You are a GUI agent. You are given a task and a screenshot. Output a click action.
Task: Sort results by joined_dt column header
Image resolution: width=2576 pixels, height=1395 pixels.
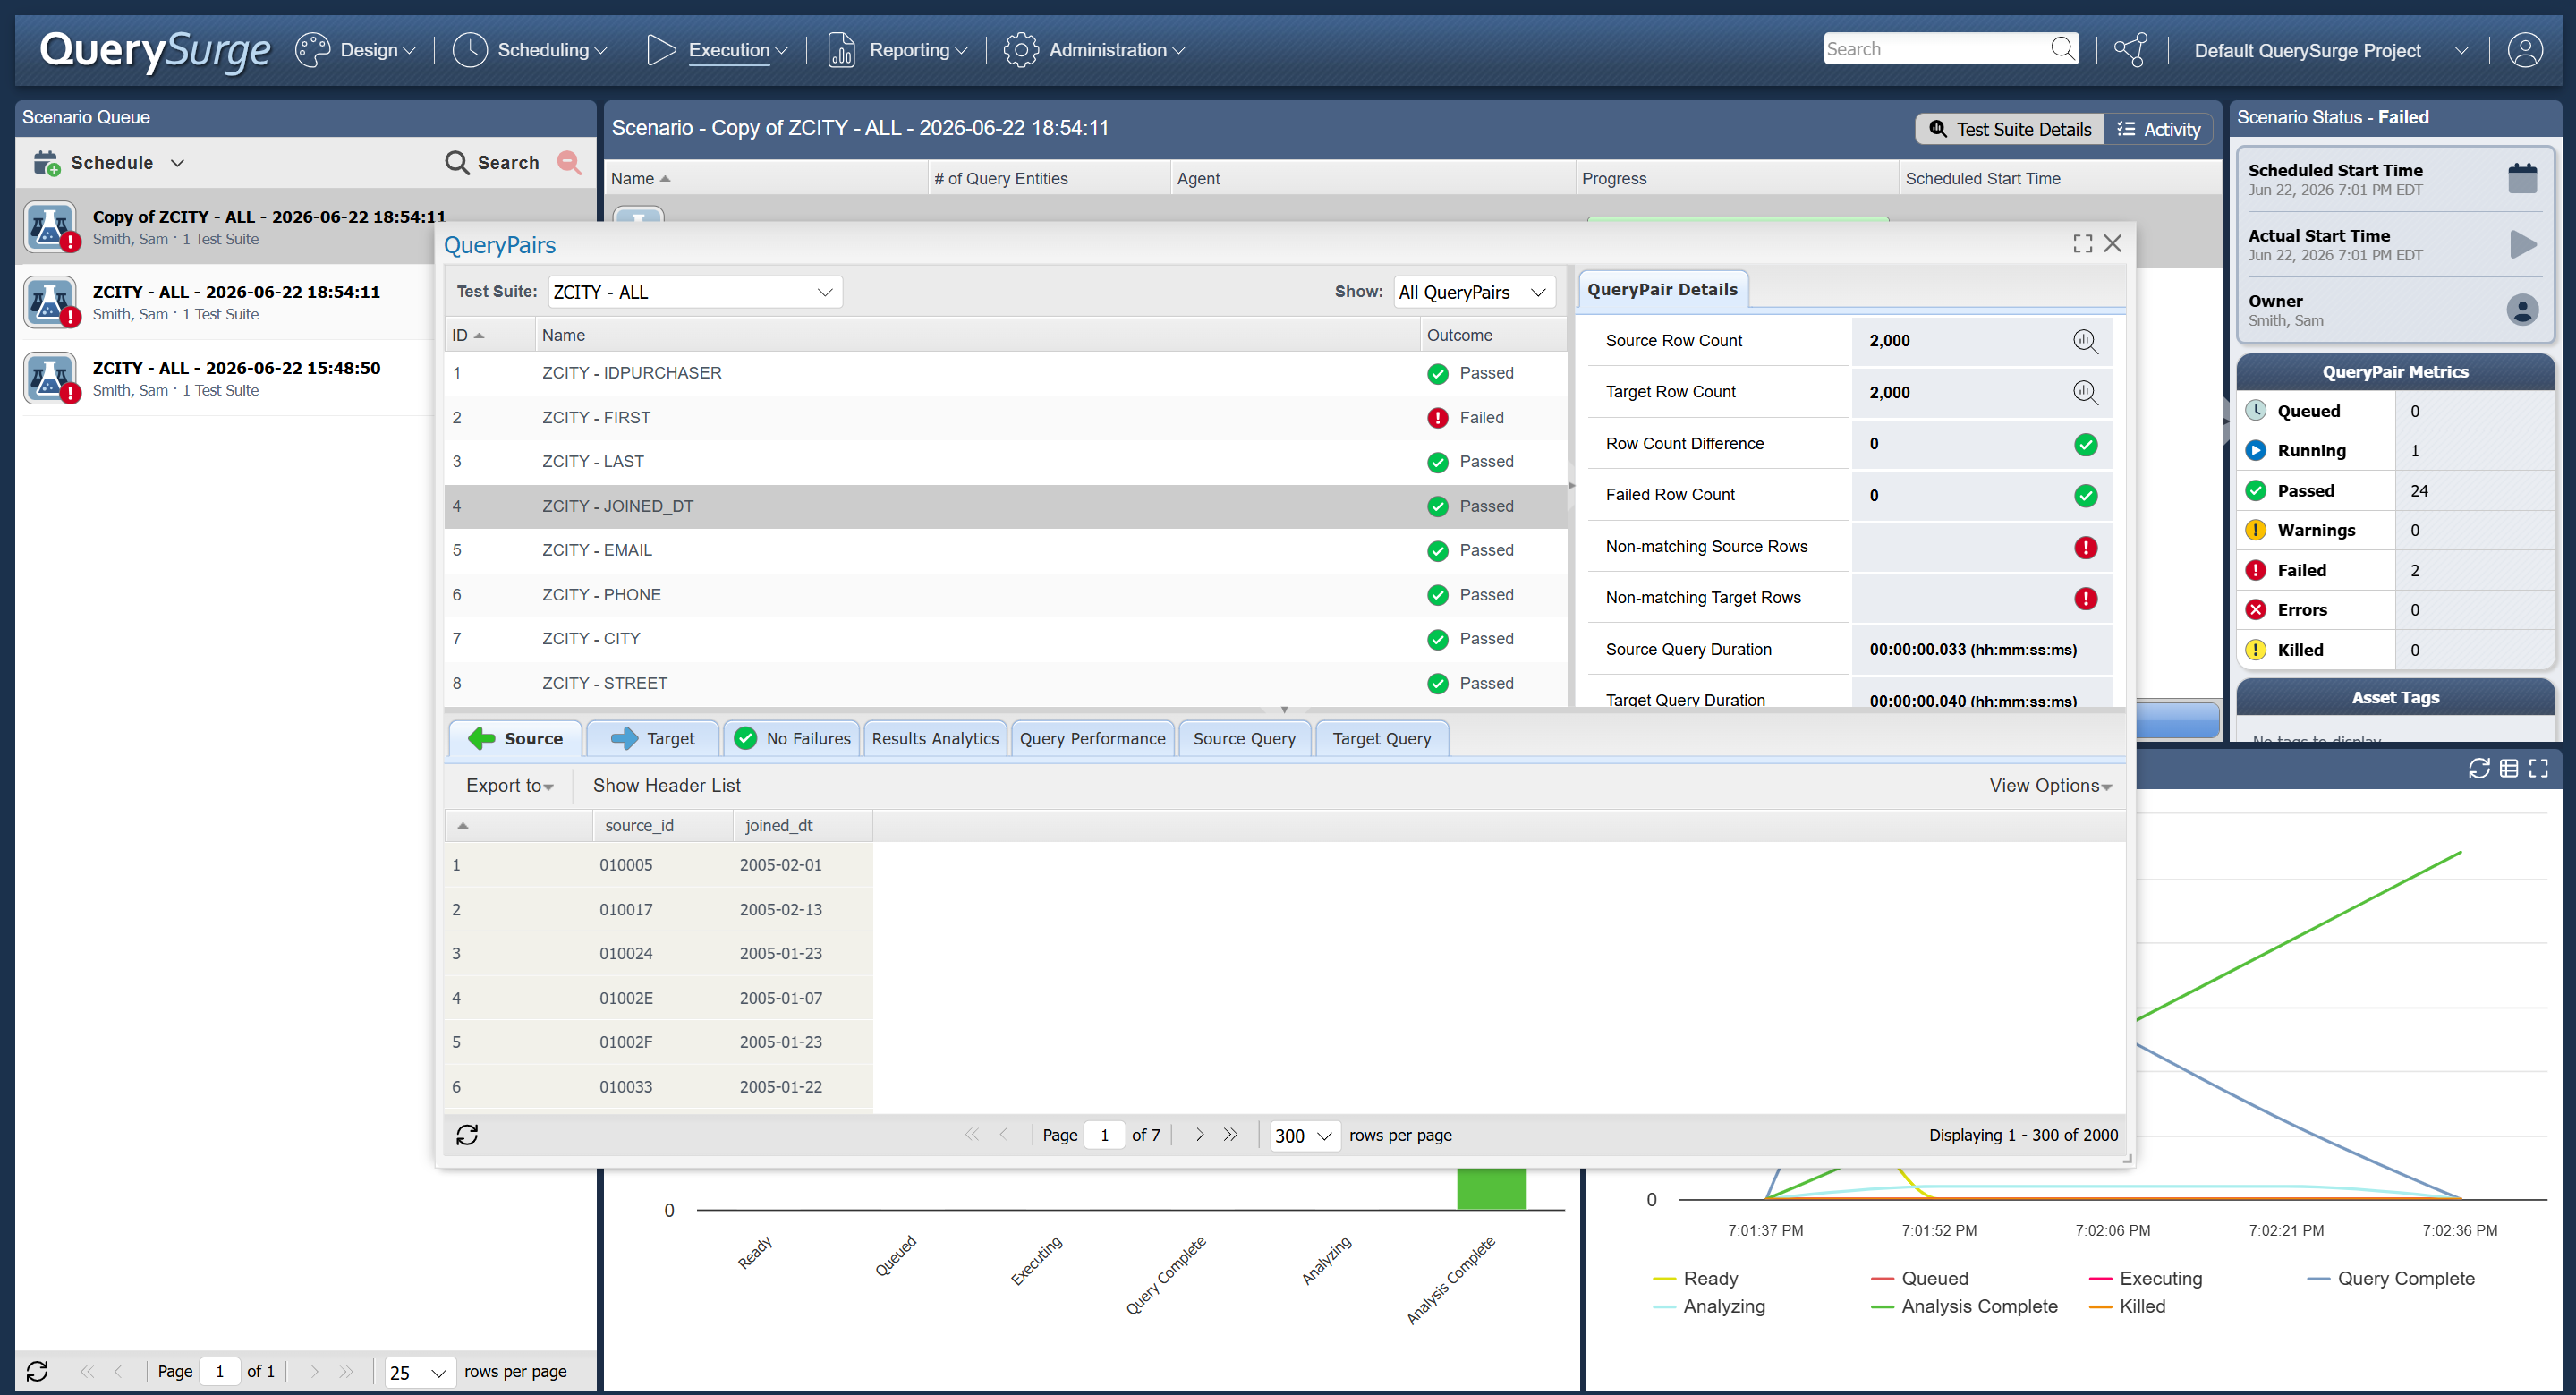[x=803, y=825]
